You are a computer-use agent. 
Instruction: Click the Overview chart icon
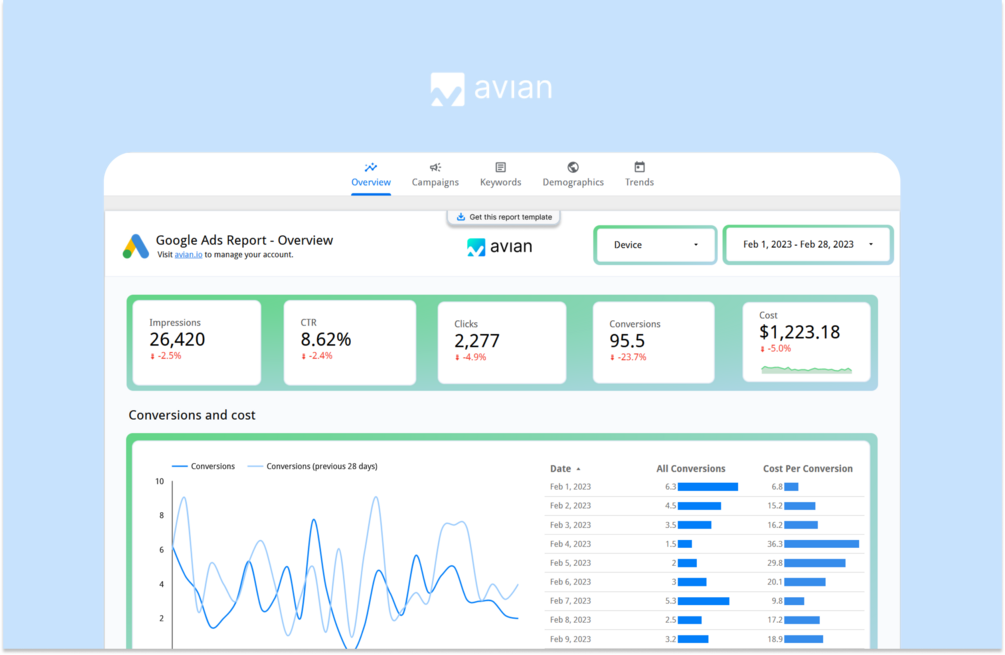tap(370, 167)
